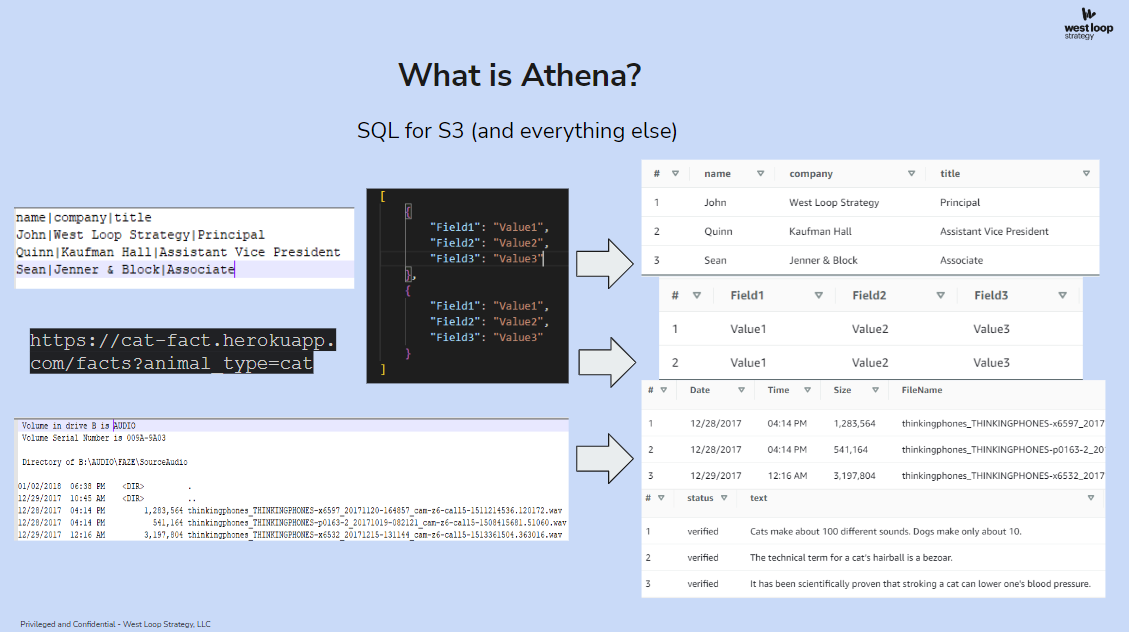Click the "Kaufman Hall" company cell
The width and height of the screenshot is (1129, 632).
pos(820,231)
